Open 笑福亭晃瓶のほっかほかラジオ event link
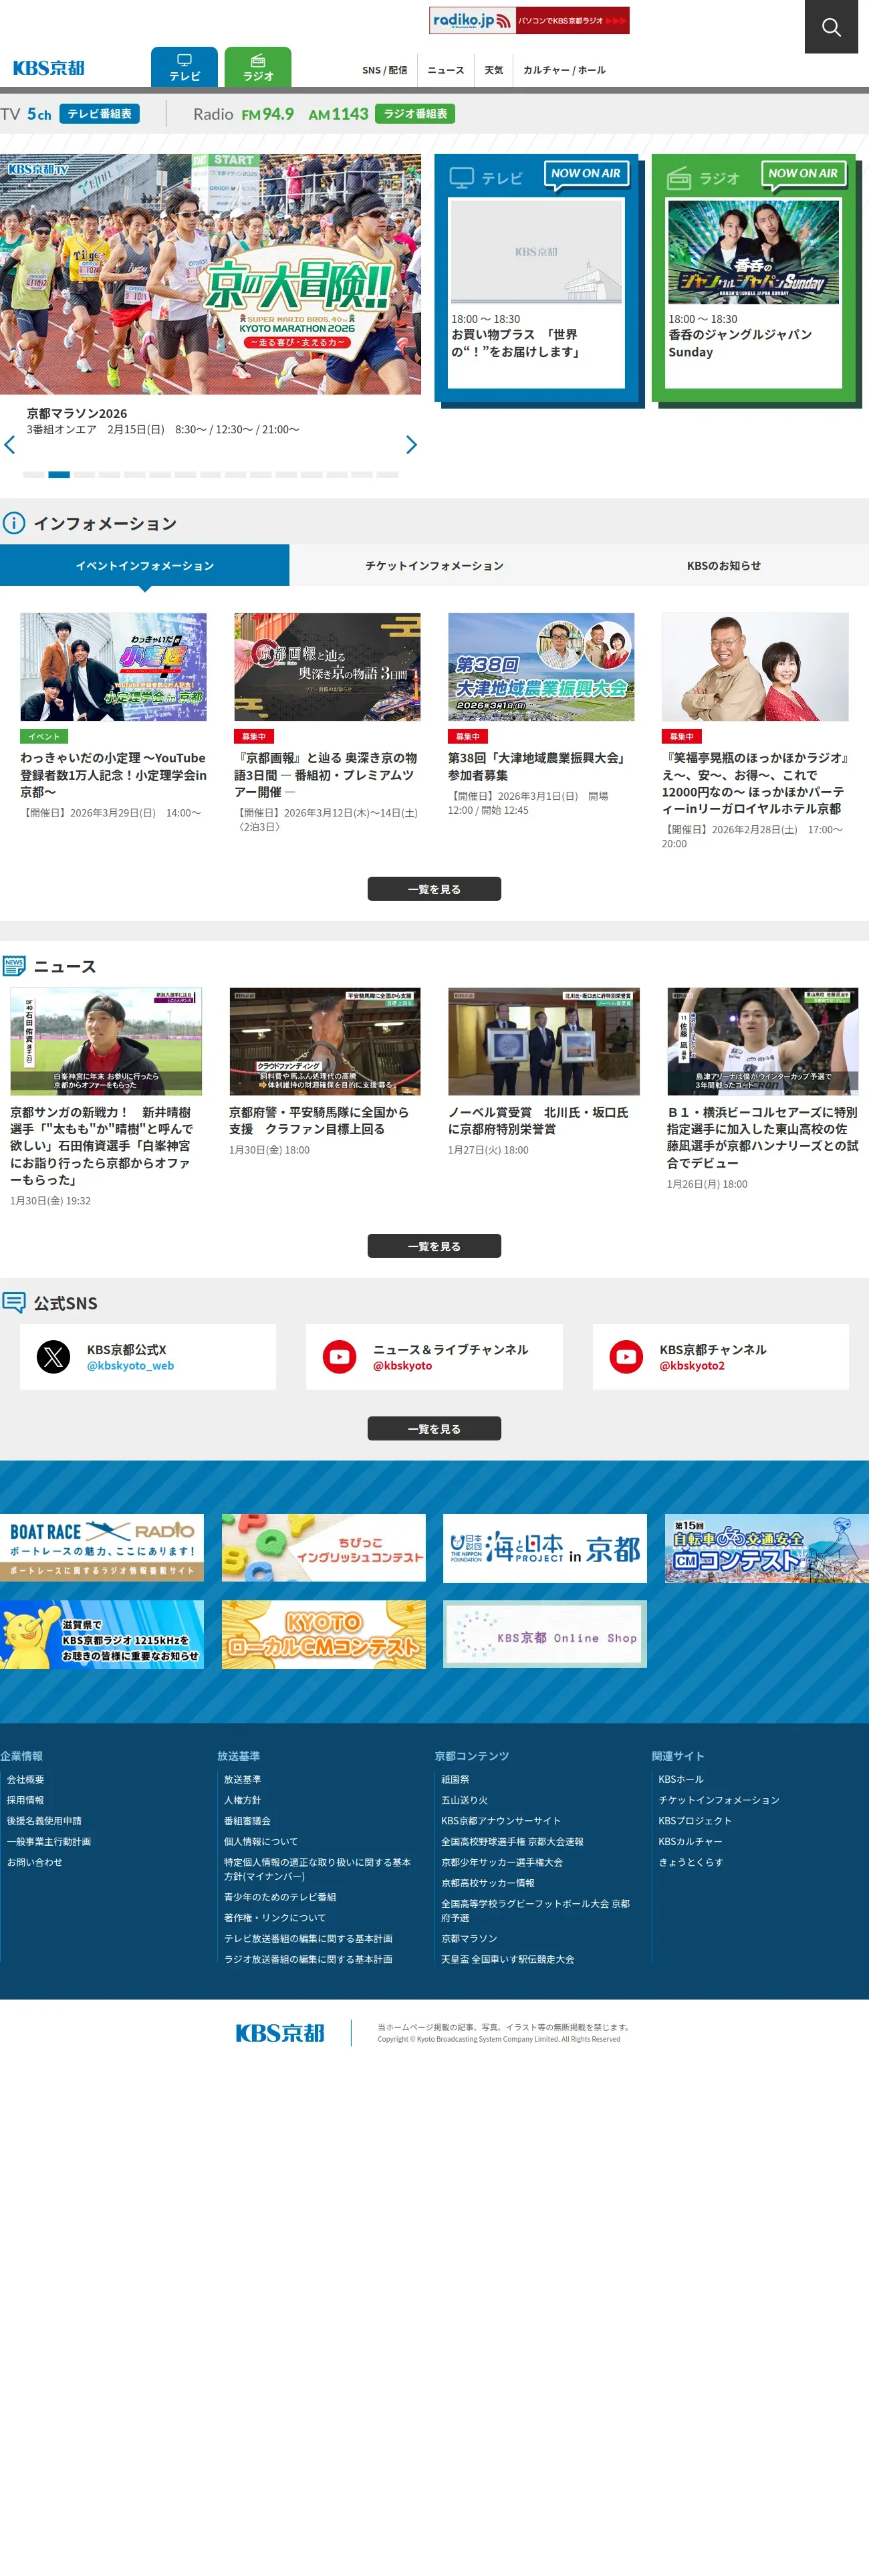 coord(755,783)
